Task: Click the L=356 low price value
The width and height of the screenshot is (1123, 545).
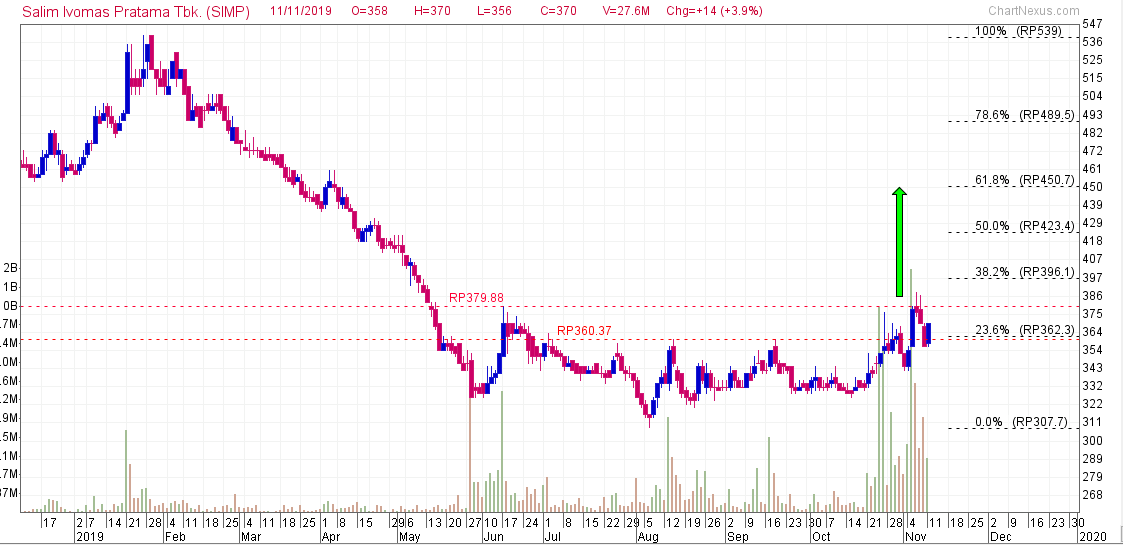Action: (x=493, y=11)
